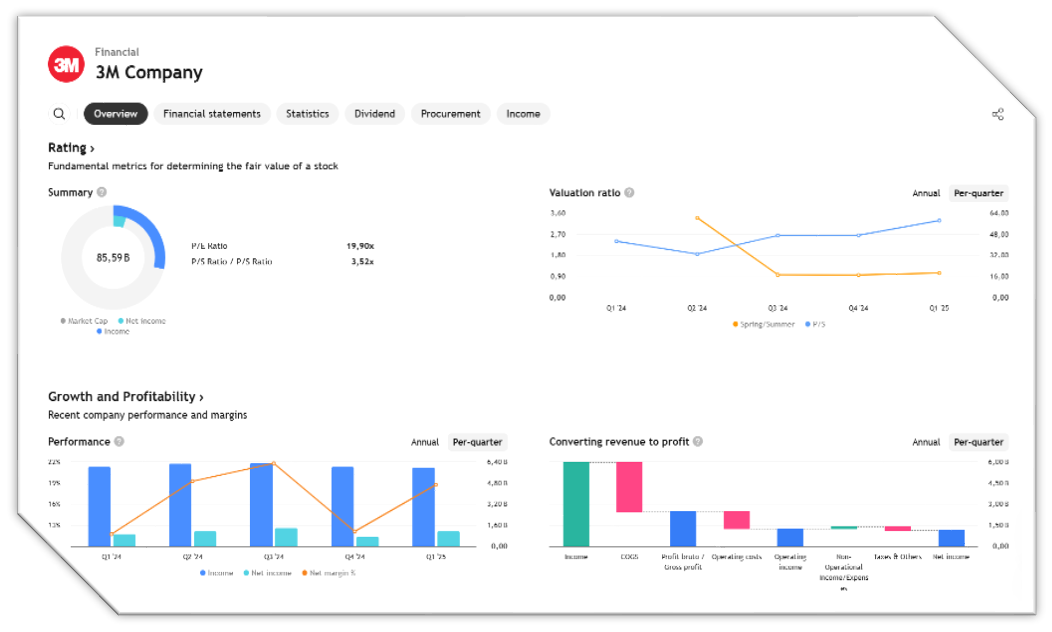The width and height of the screenshot is (1052, 632).
Task: Click the 85,59 B donut center value
Action: pyautogui.click(x=113, y=258)
